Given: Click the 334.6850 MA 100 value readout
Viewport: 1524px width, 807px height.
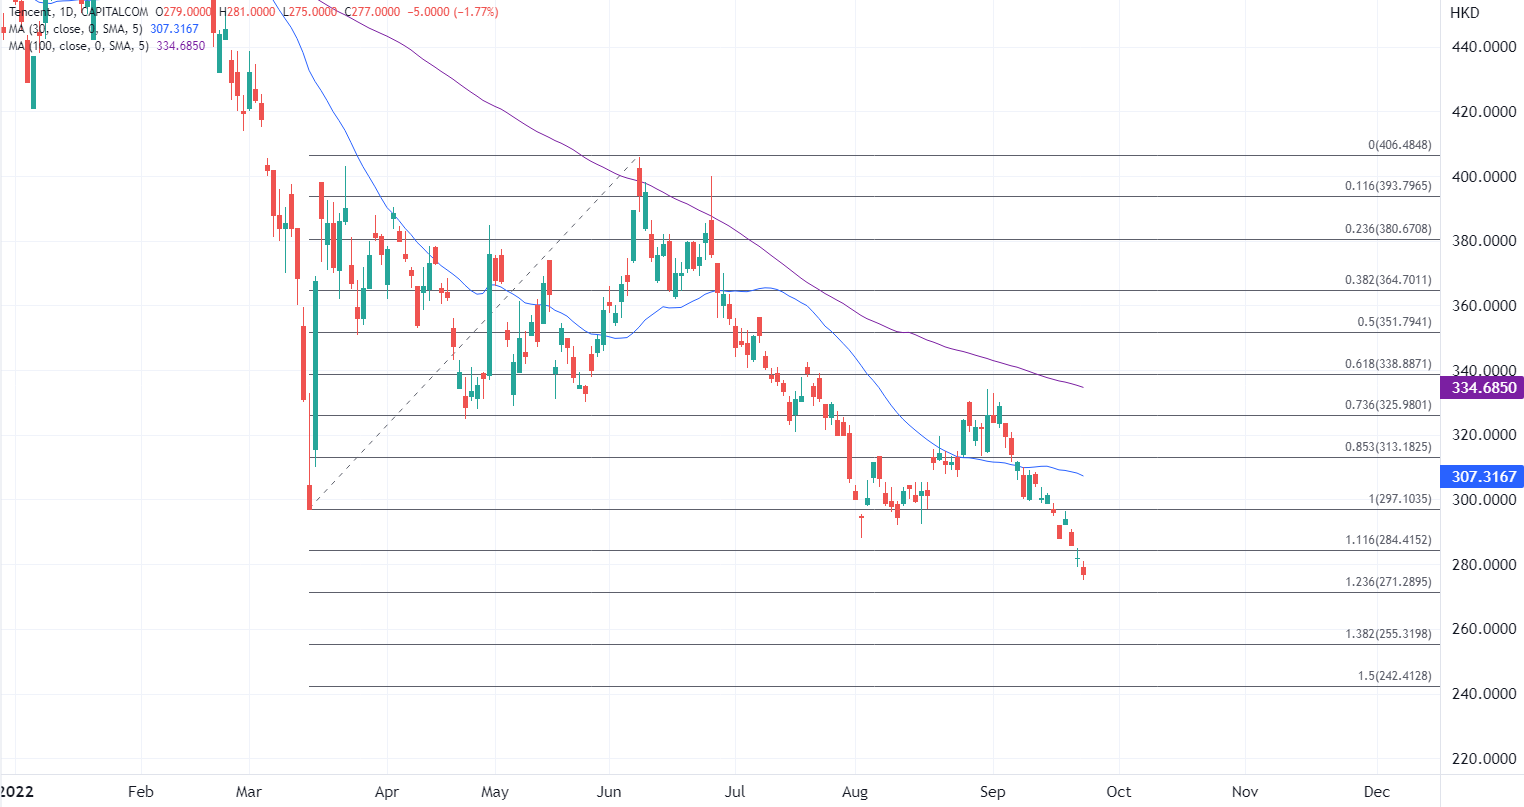Looking at the screenshot, I should click(x=181, y=46).
